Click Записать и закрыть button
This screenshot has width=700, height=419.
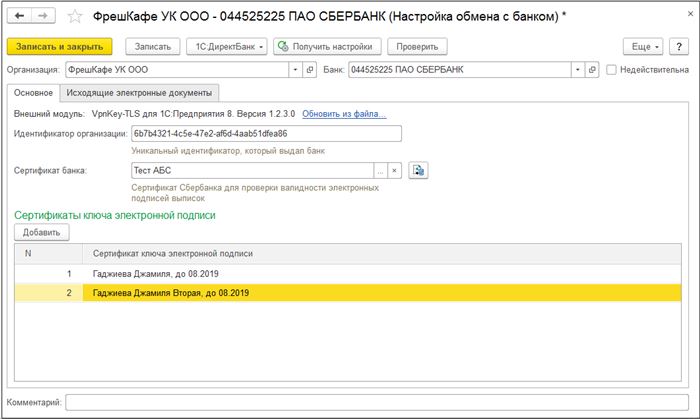click(59, 46)
